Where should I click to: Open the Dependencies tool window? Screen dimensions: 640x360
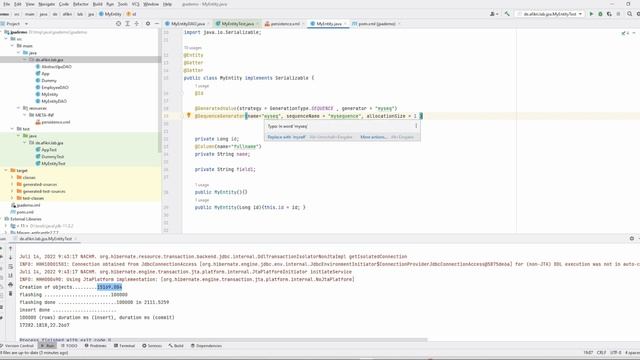pos(206,346)
